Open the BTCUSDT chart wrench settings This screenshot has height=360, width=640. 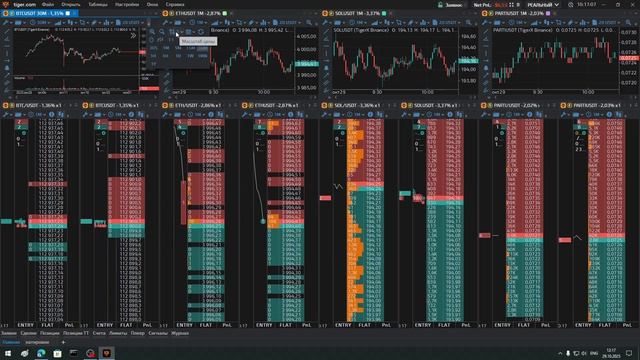pyautogui.click(x=5, y=22)
